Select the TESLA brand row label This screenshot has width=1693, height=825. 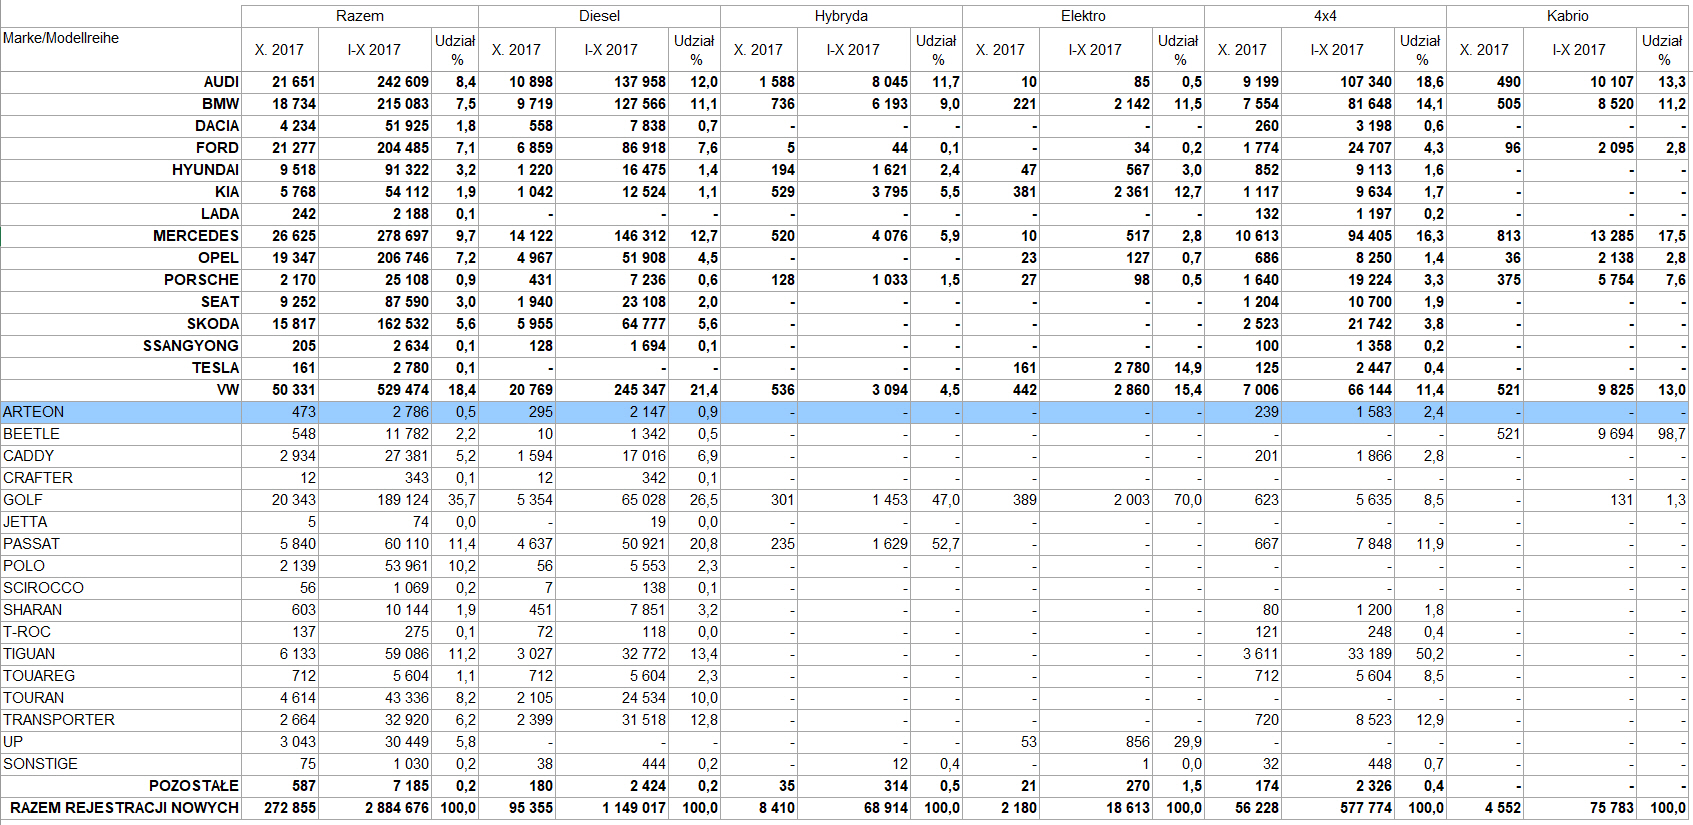pos(215,368)
